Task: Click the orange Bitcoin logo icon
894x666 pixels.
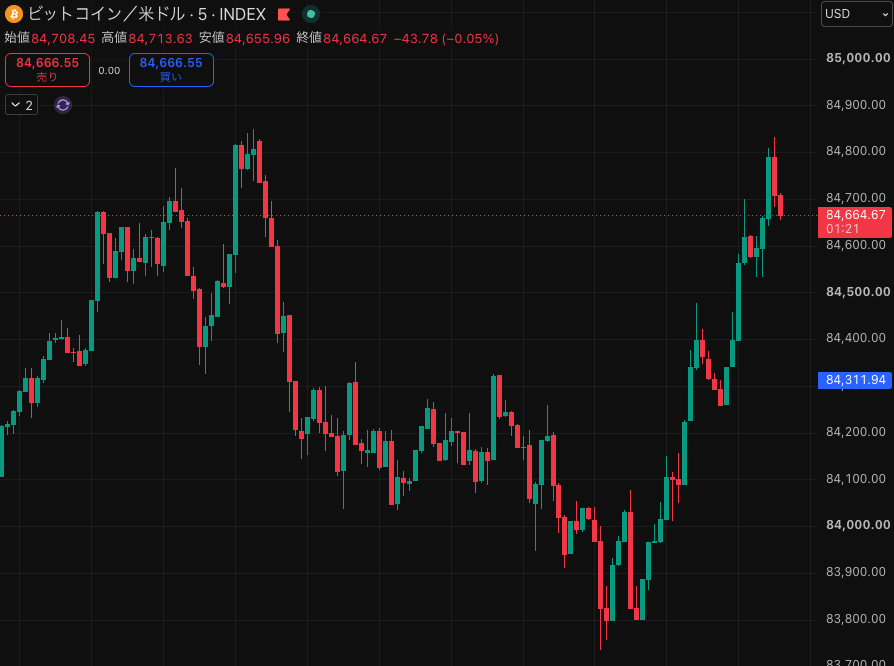Action: [14, 14]
